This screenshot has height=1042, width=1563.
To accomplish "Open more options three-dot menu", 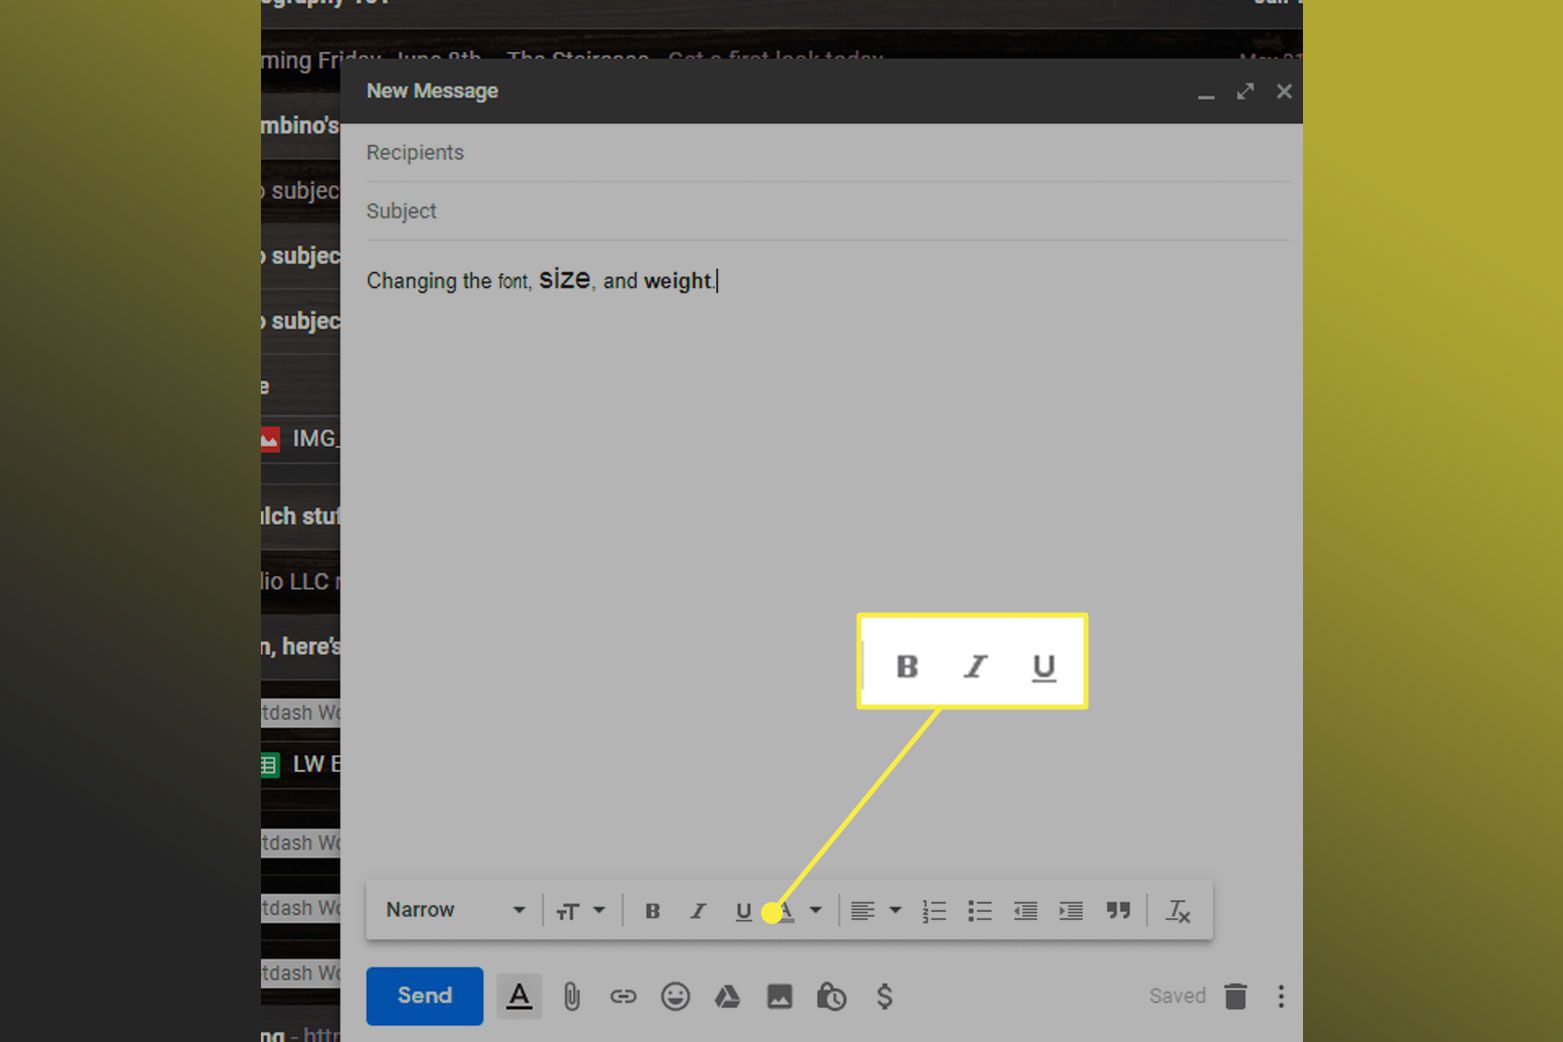I will pos(1281,996).
